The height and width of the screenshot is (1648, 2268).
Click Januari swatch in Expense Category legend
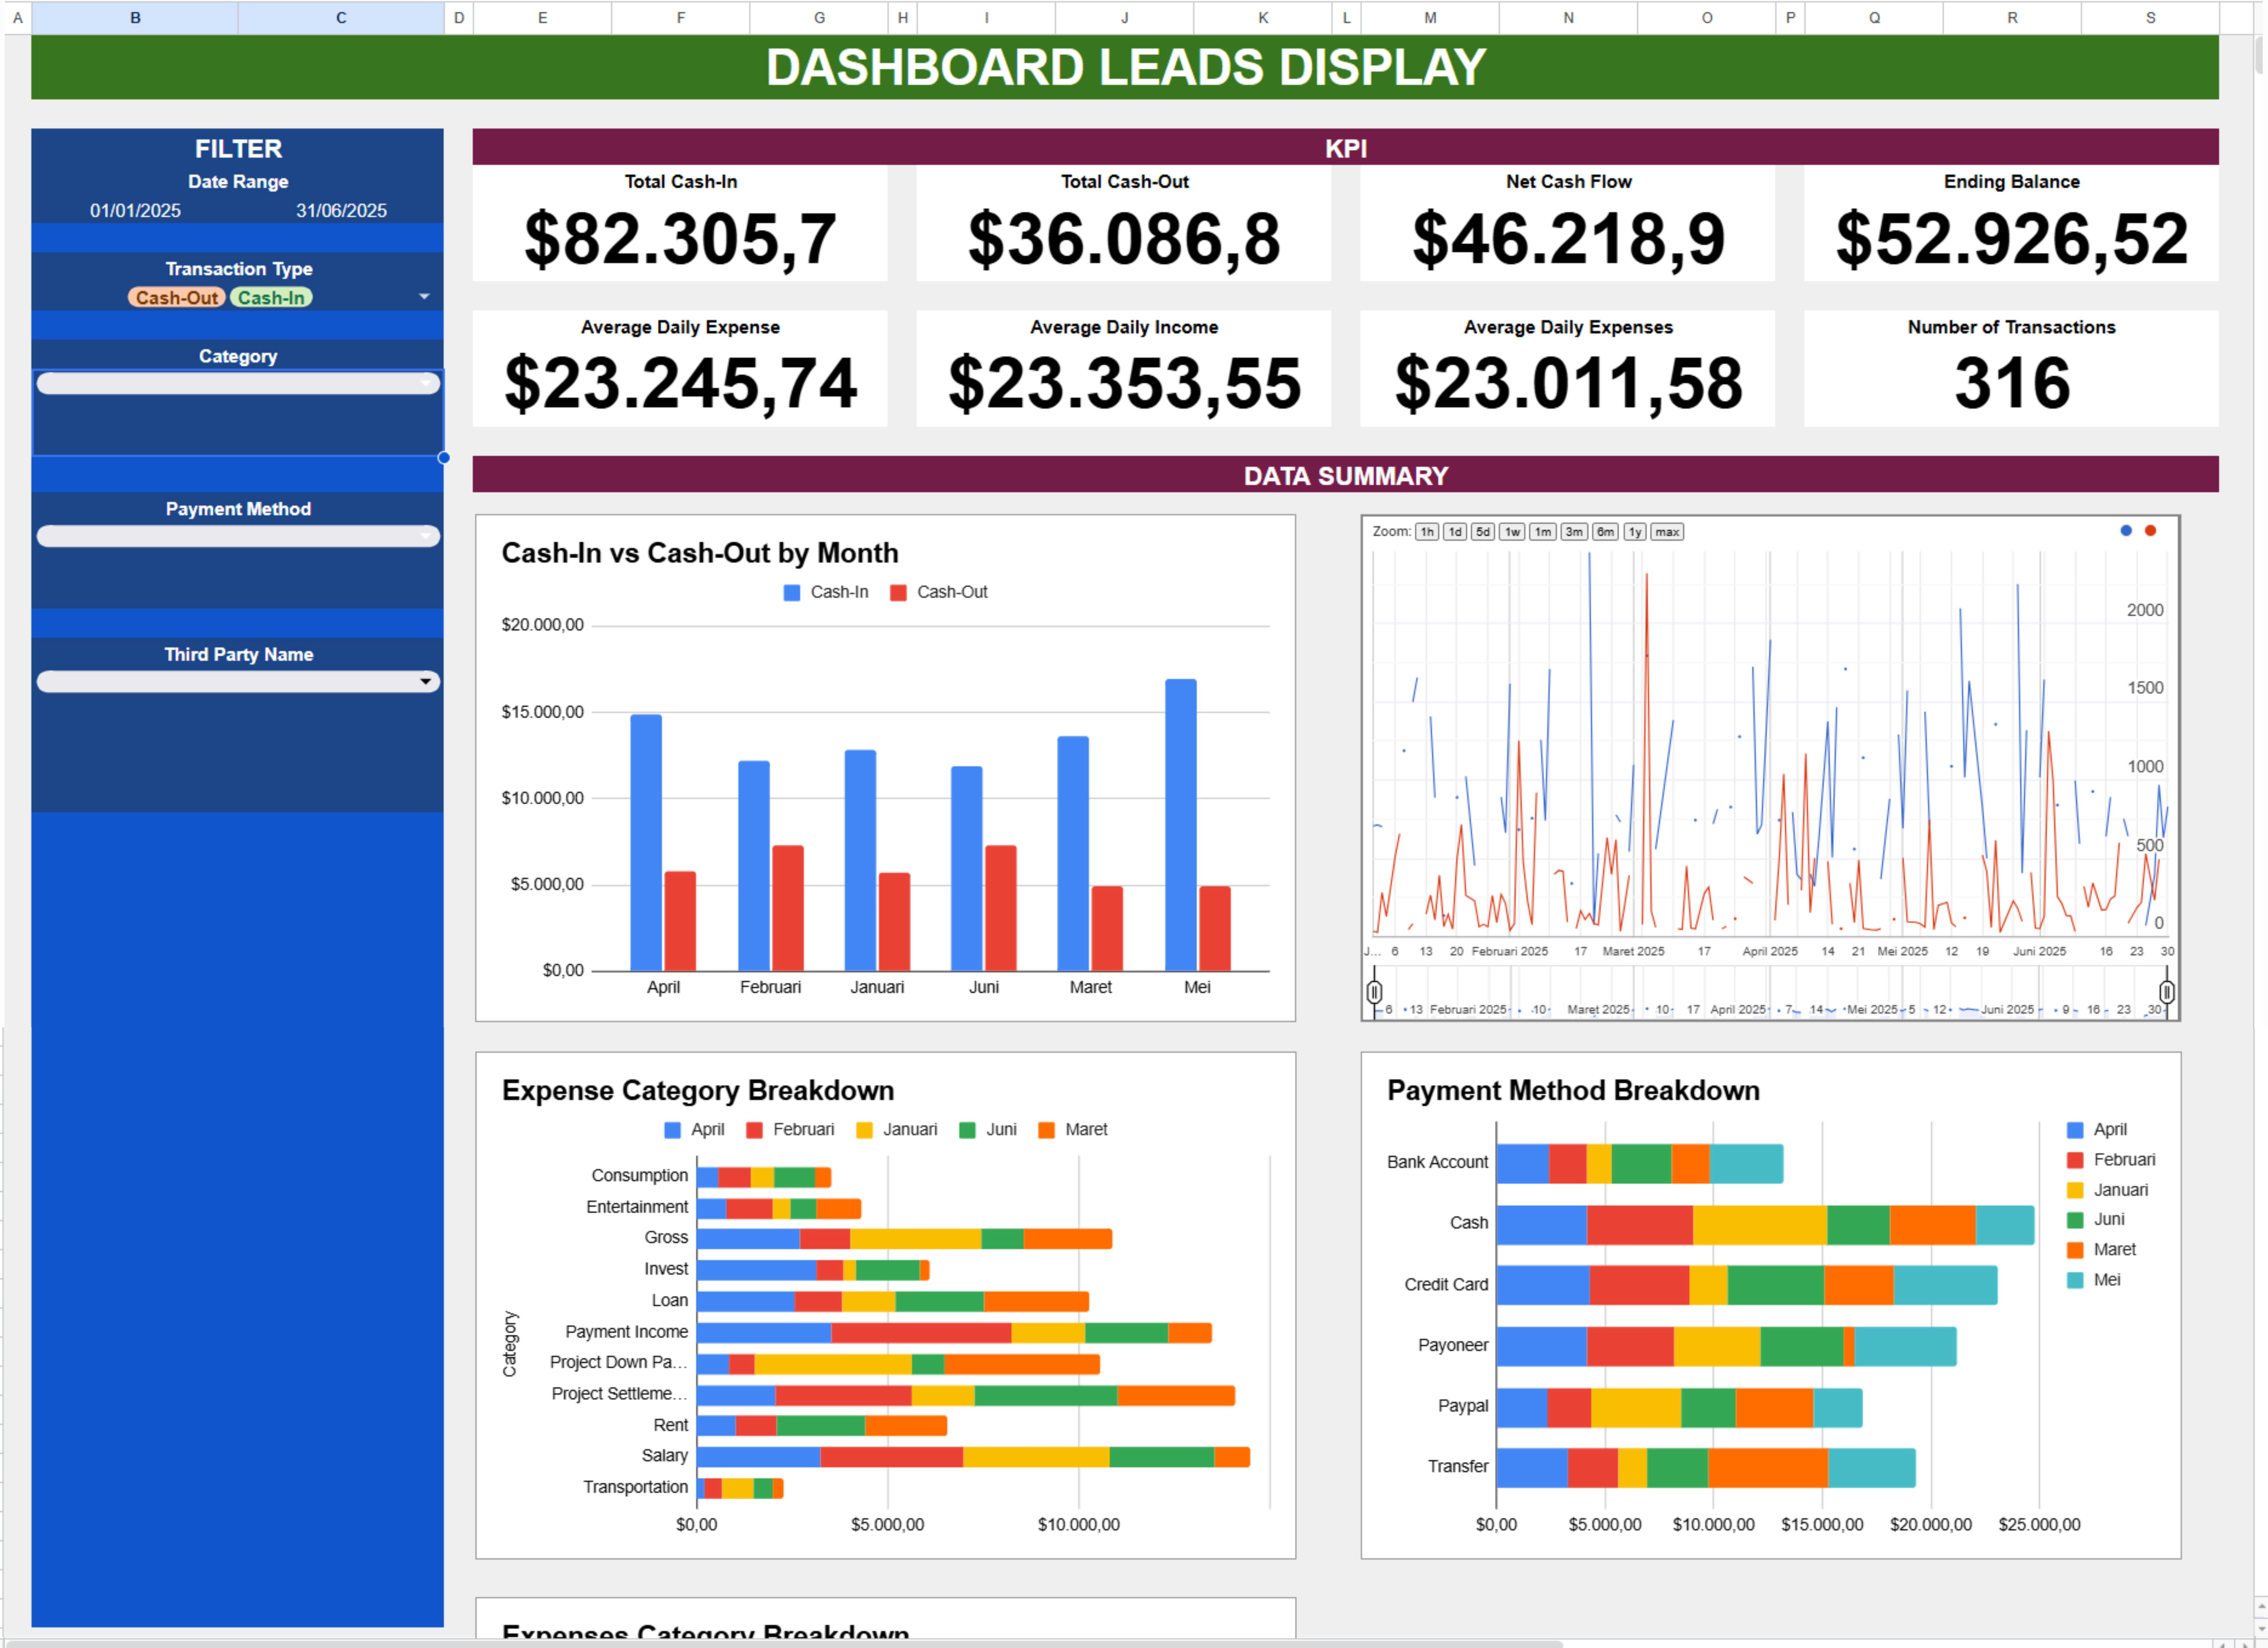click(x=865, y=1130)
